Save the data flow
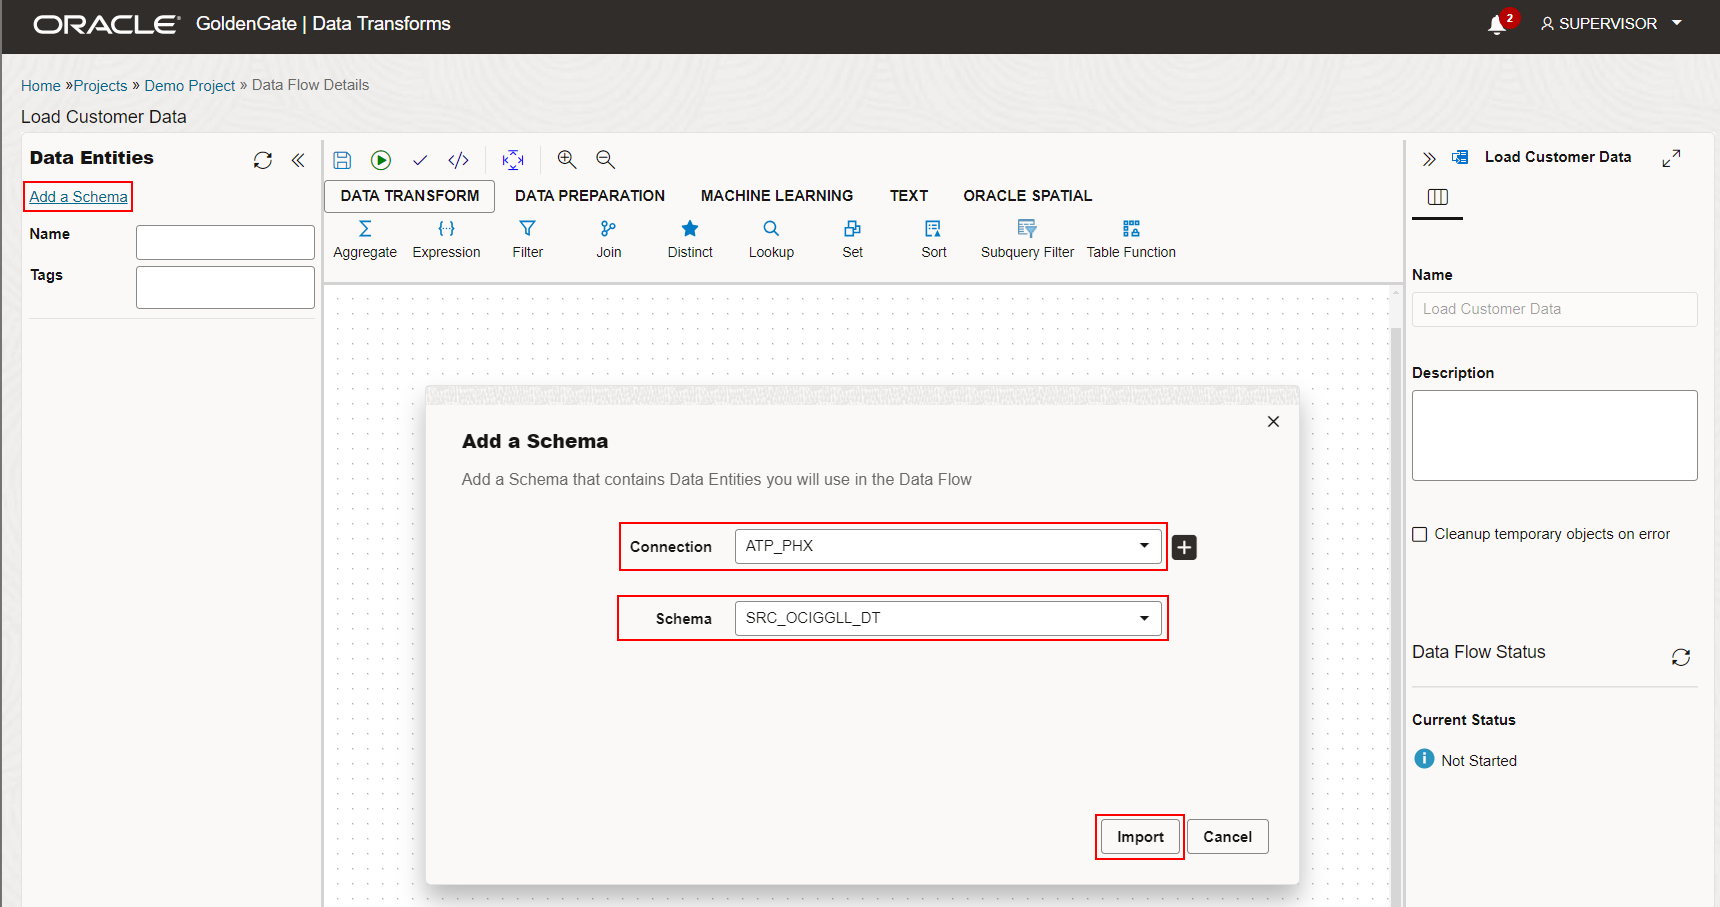 [342, 159]
